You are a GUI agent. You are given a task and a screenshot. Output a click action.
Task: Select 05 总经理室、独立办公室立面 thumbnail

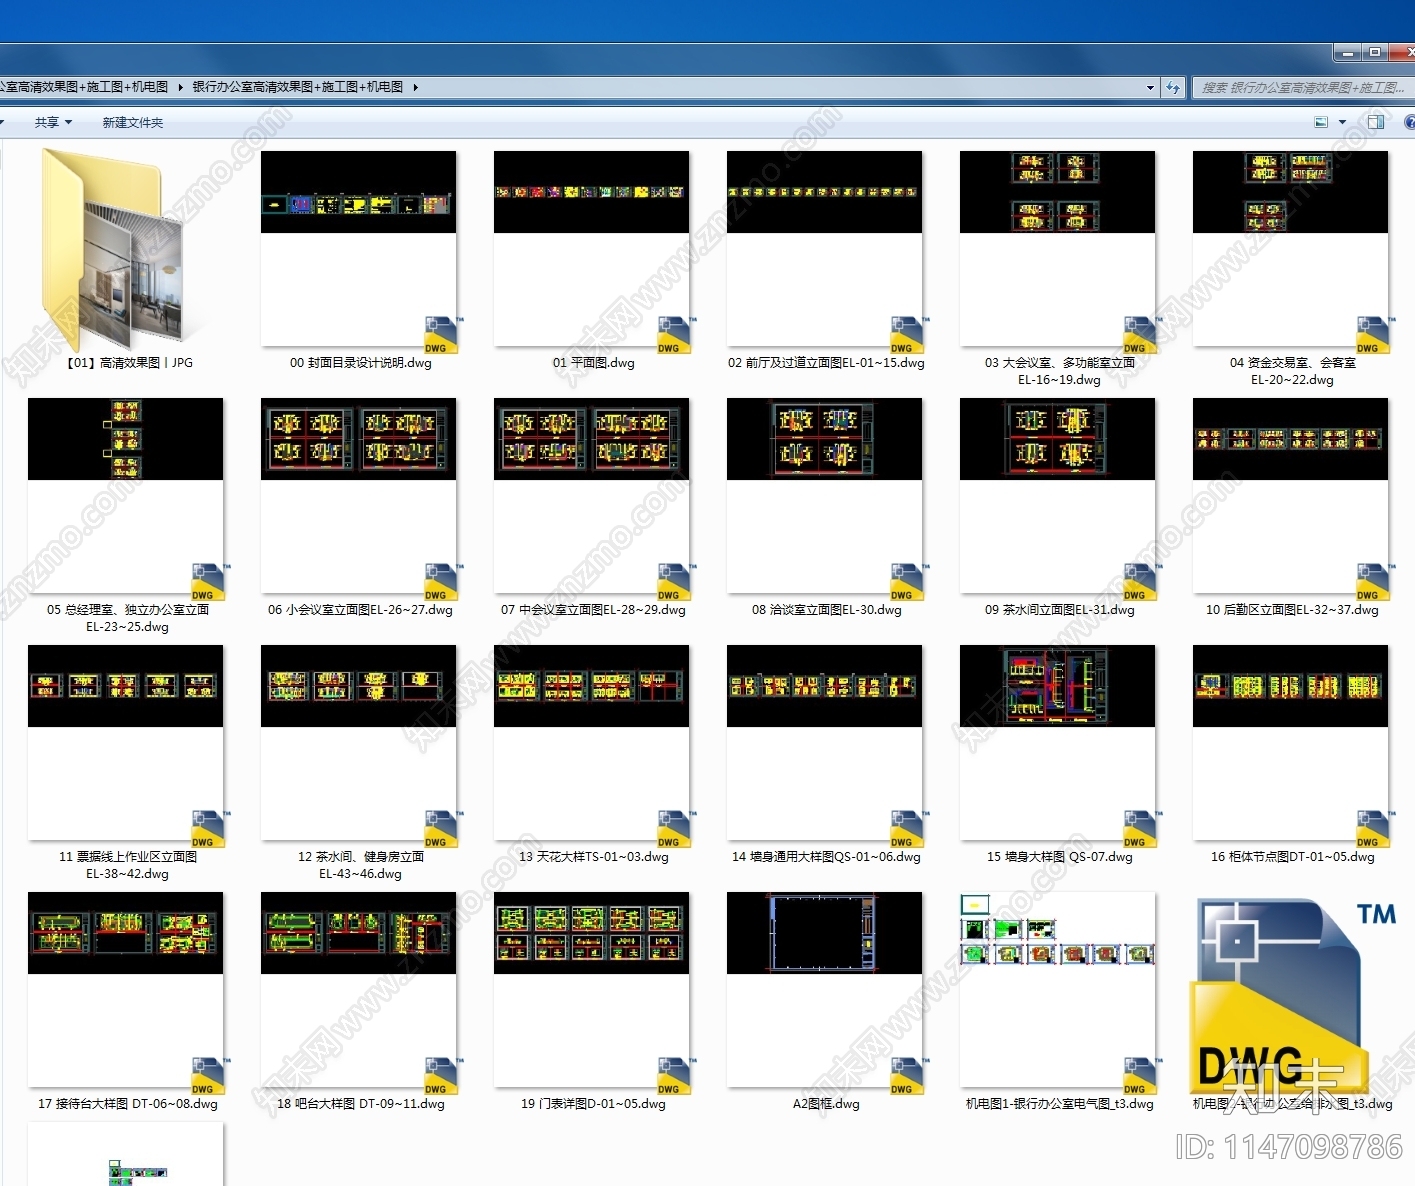125,496
